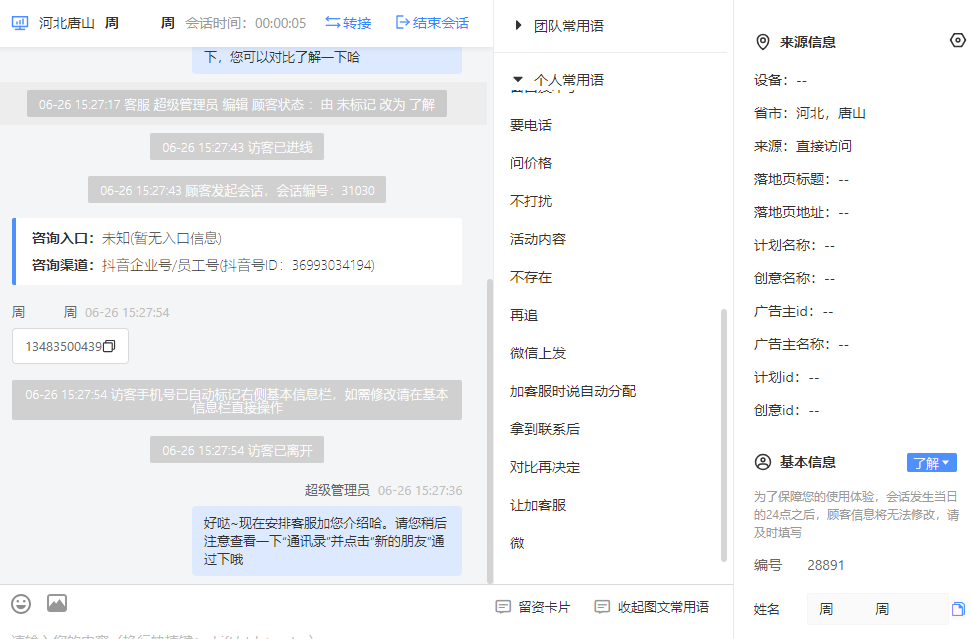Select the 问价格 quick phrase
Viewport: 972px width, 639px height.
coord(531,163)
